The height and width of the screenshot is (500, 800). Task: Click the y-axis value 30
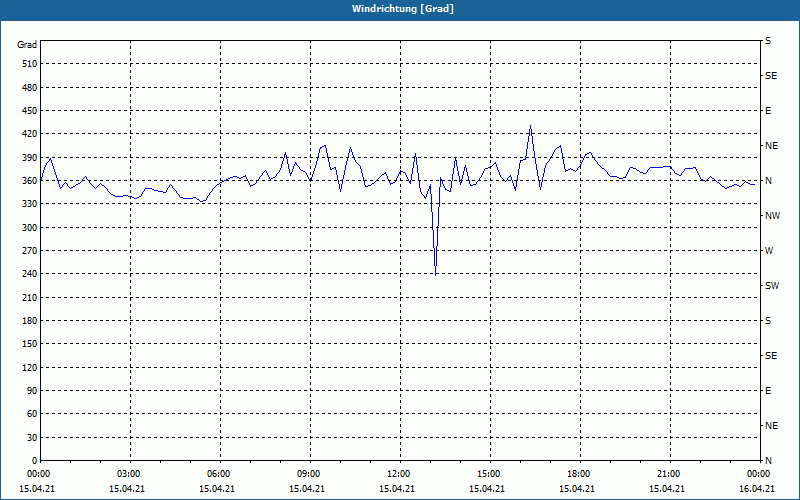(x=32, y=437)
